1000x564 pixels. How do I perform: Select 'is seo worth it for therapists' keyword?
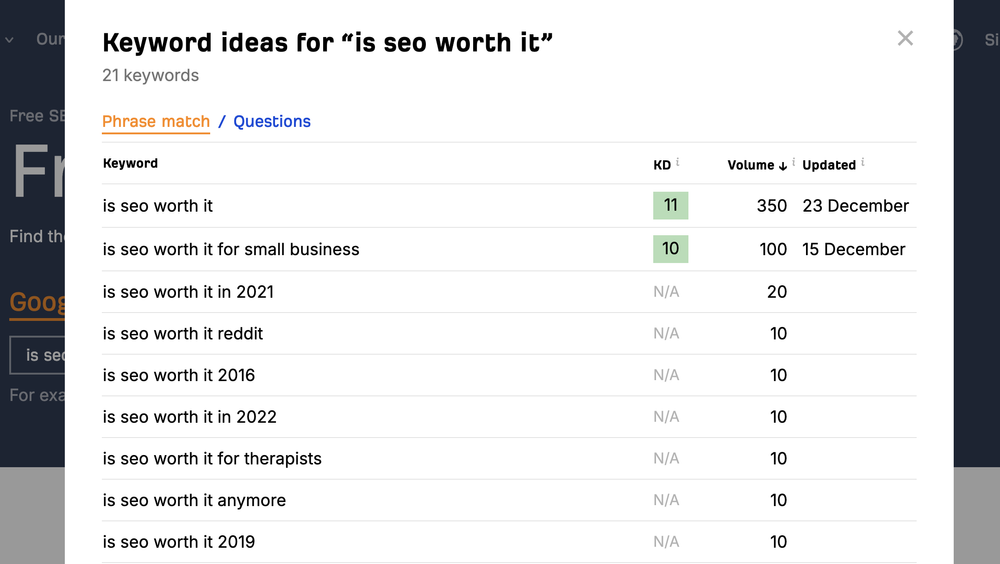[212, 459]
